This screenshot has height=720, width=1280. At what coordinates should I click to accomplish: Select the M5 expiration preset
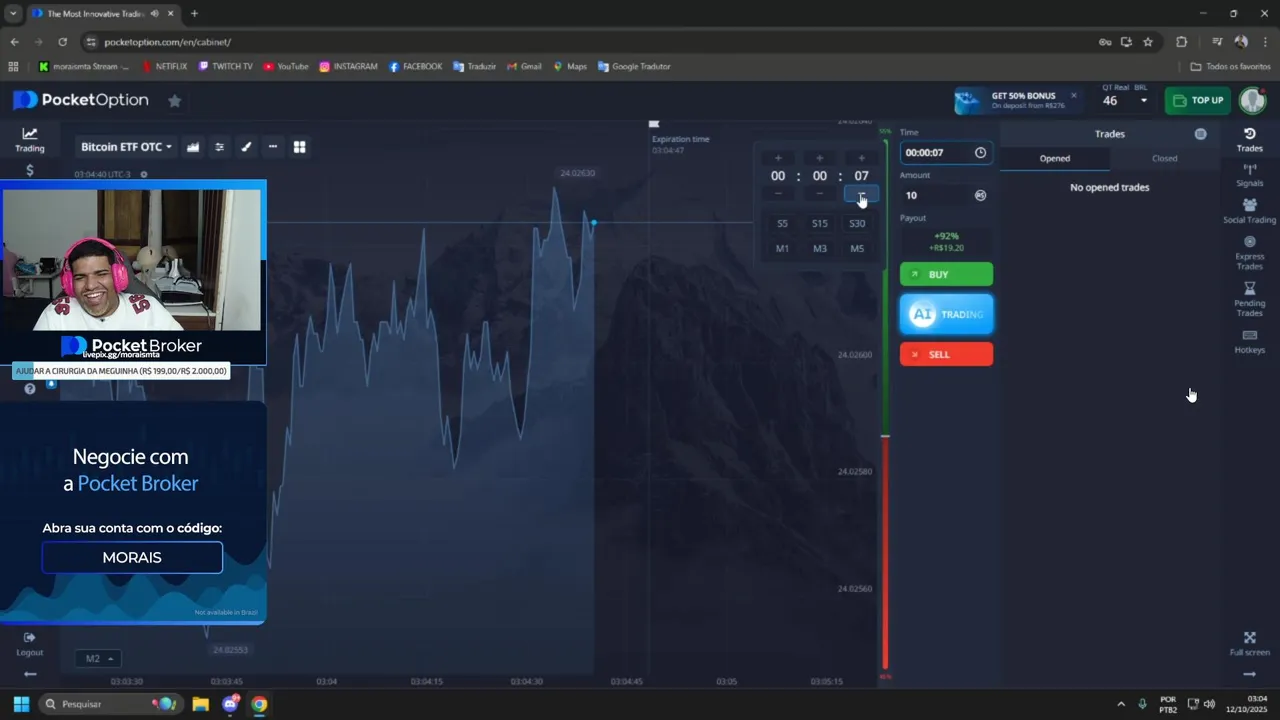[857, 249]
